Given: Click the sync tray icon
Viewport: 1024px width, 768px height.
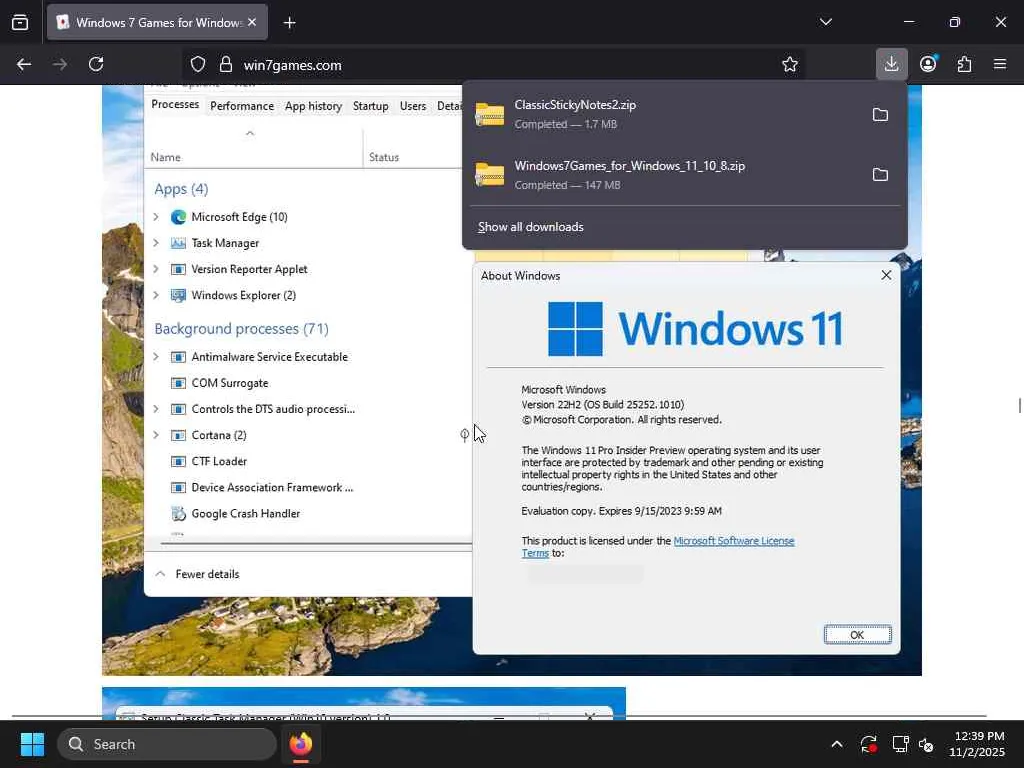Looking at the screenshot, I should 869,744.
